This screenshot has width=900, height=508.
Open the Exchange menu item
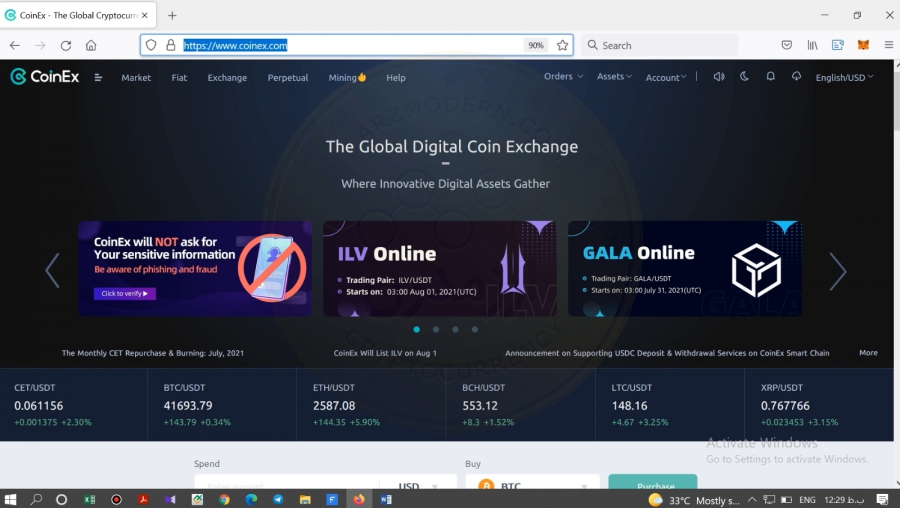227,77
